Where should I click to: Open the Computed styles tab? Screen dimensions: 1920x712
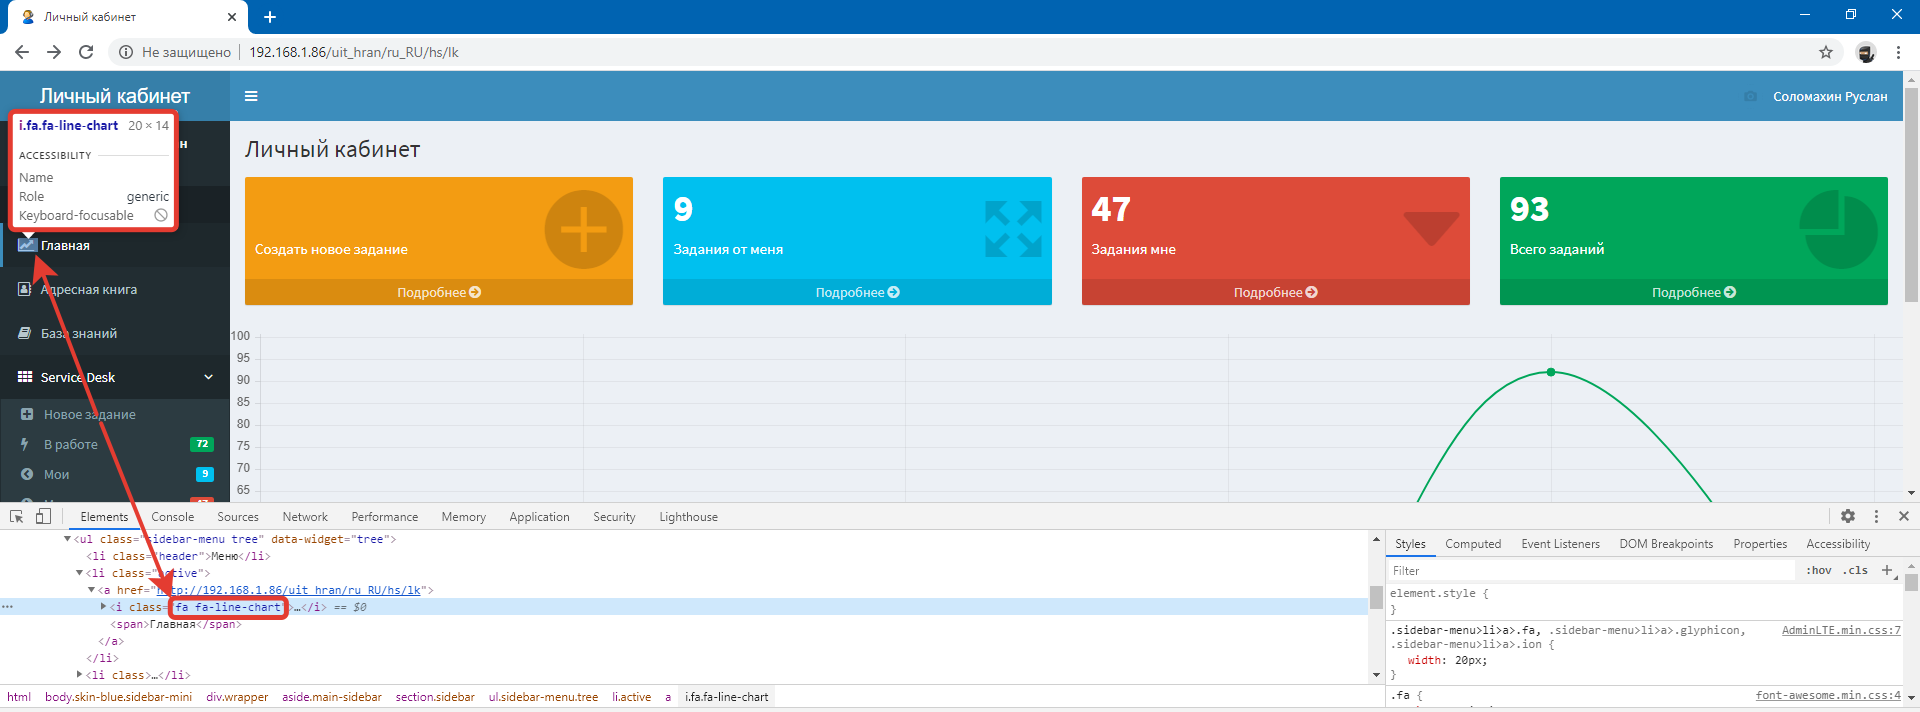[1472, 544]
